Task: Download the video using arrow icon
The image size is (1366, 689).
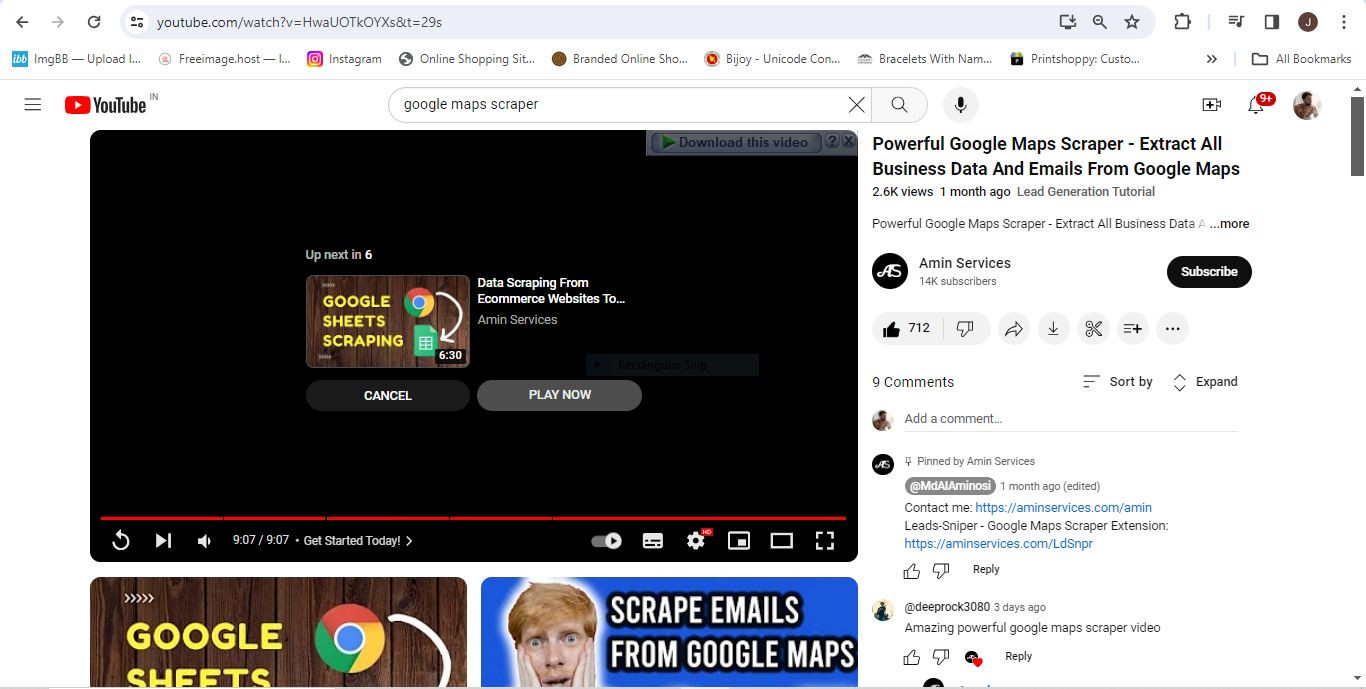Action: click(1053, 328)
